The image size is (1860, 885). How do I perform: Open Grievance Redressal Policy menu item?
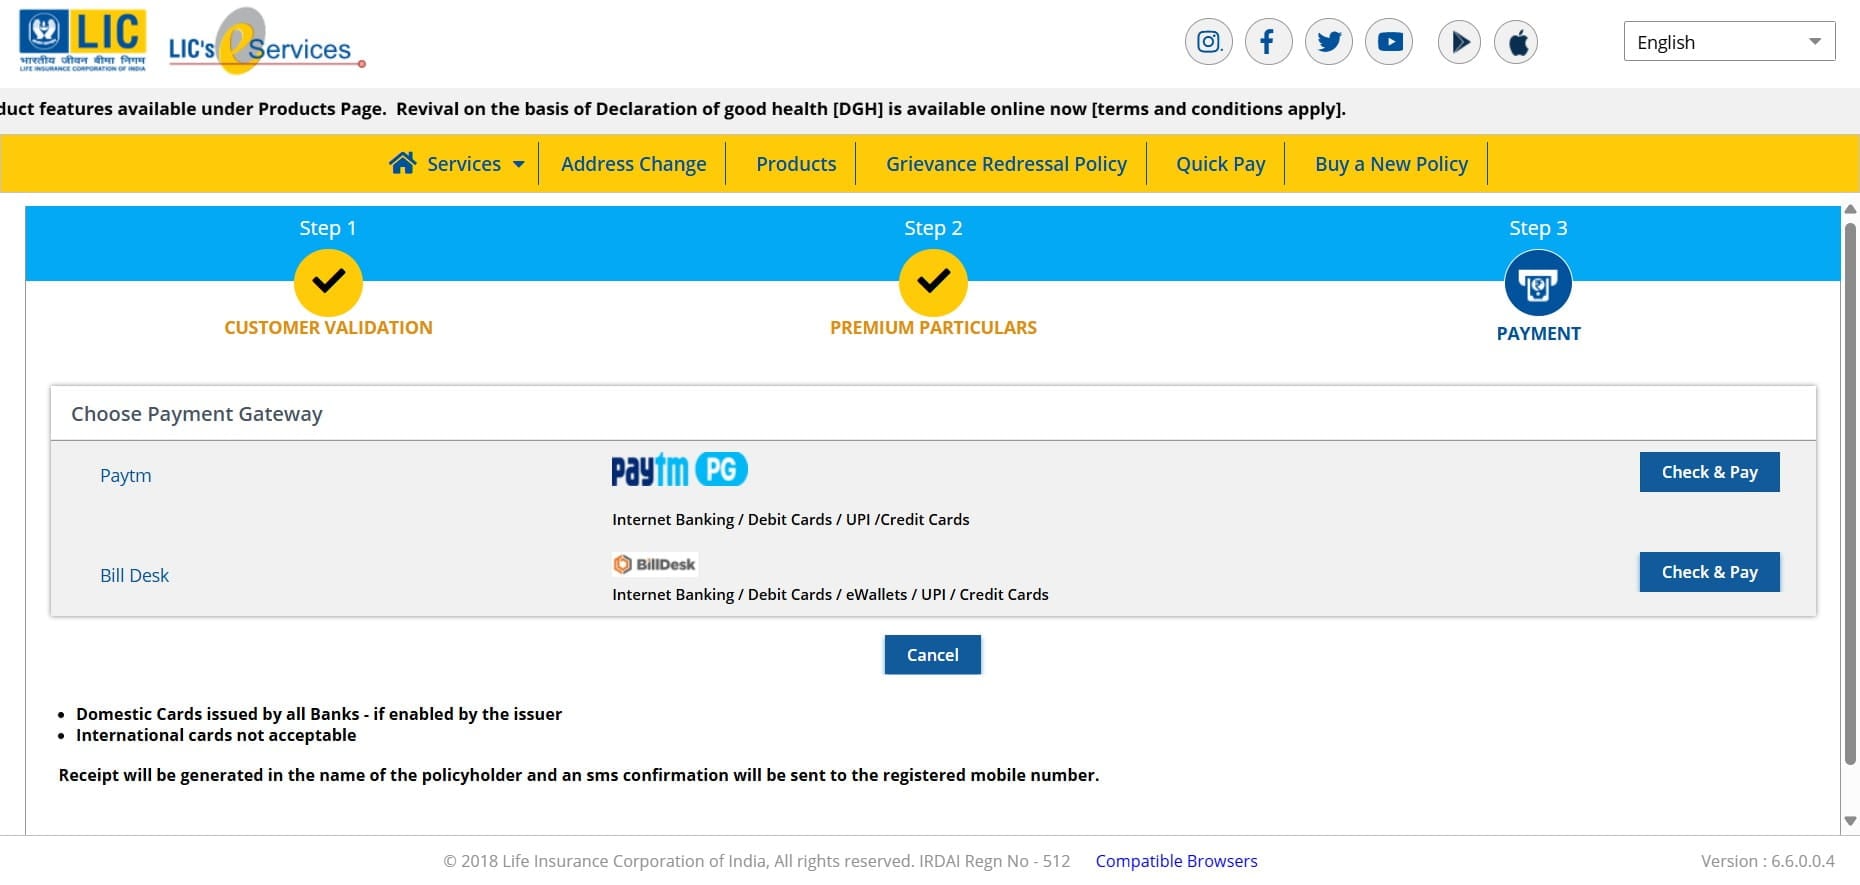(1006, 164)
